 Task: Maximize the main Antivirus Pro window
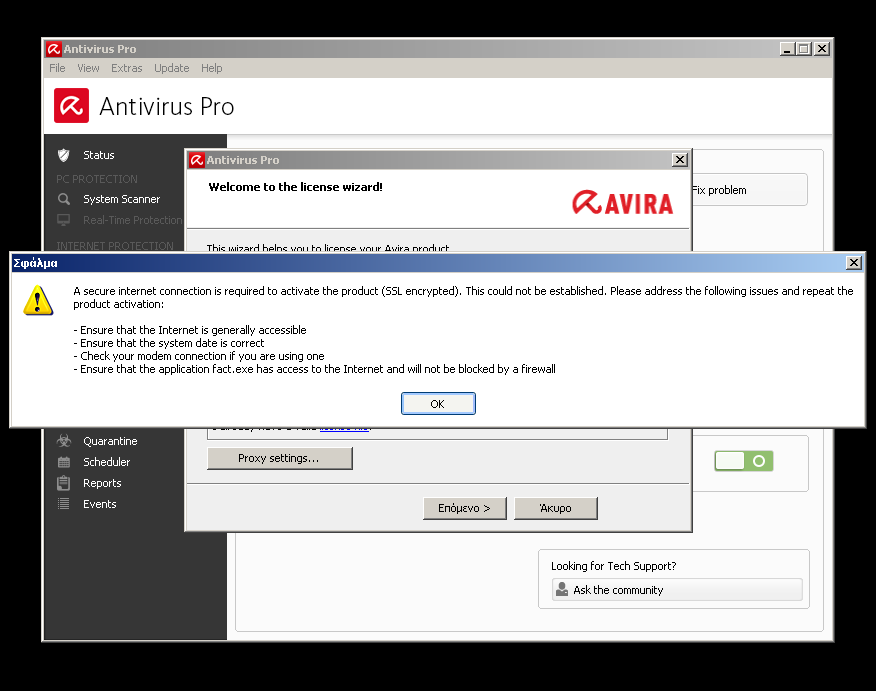click(x=804, y=49)
